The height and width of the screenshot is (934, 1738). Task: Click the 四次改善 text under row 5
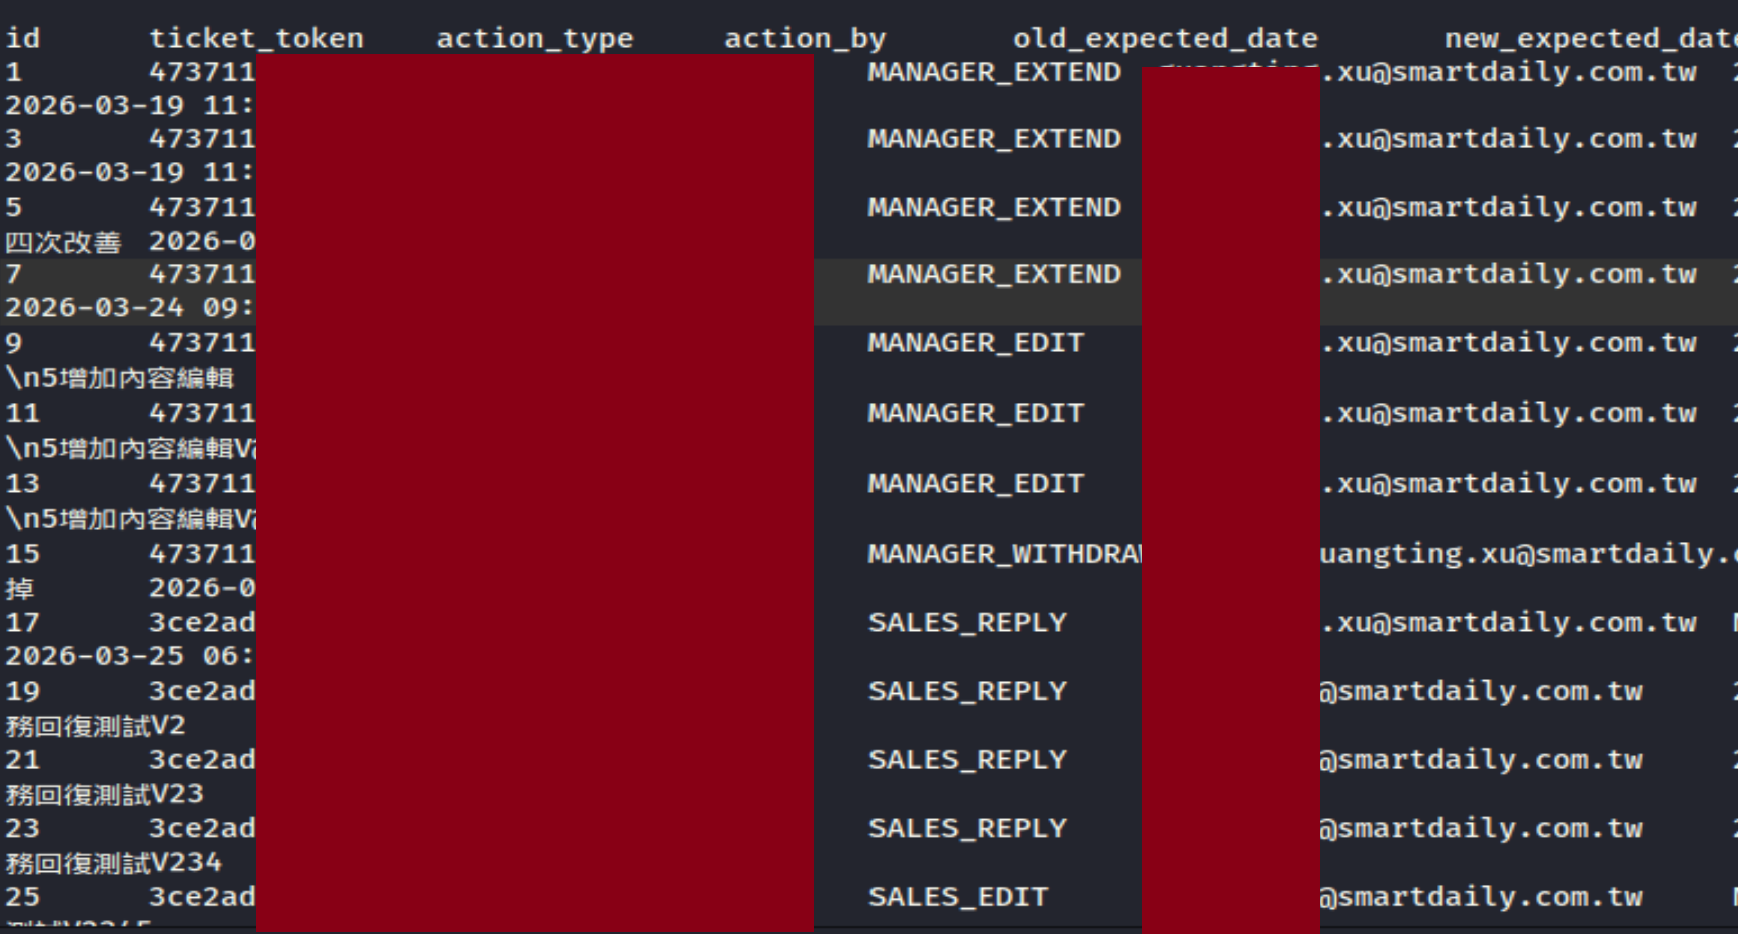click(63, 242)
